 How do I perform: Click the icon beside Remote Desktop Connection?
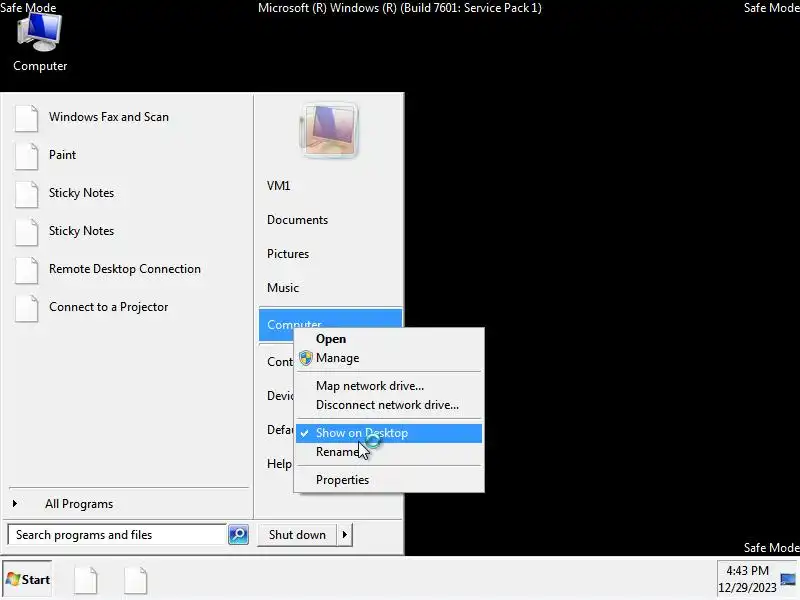pos(27,270)
